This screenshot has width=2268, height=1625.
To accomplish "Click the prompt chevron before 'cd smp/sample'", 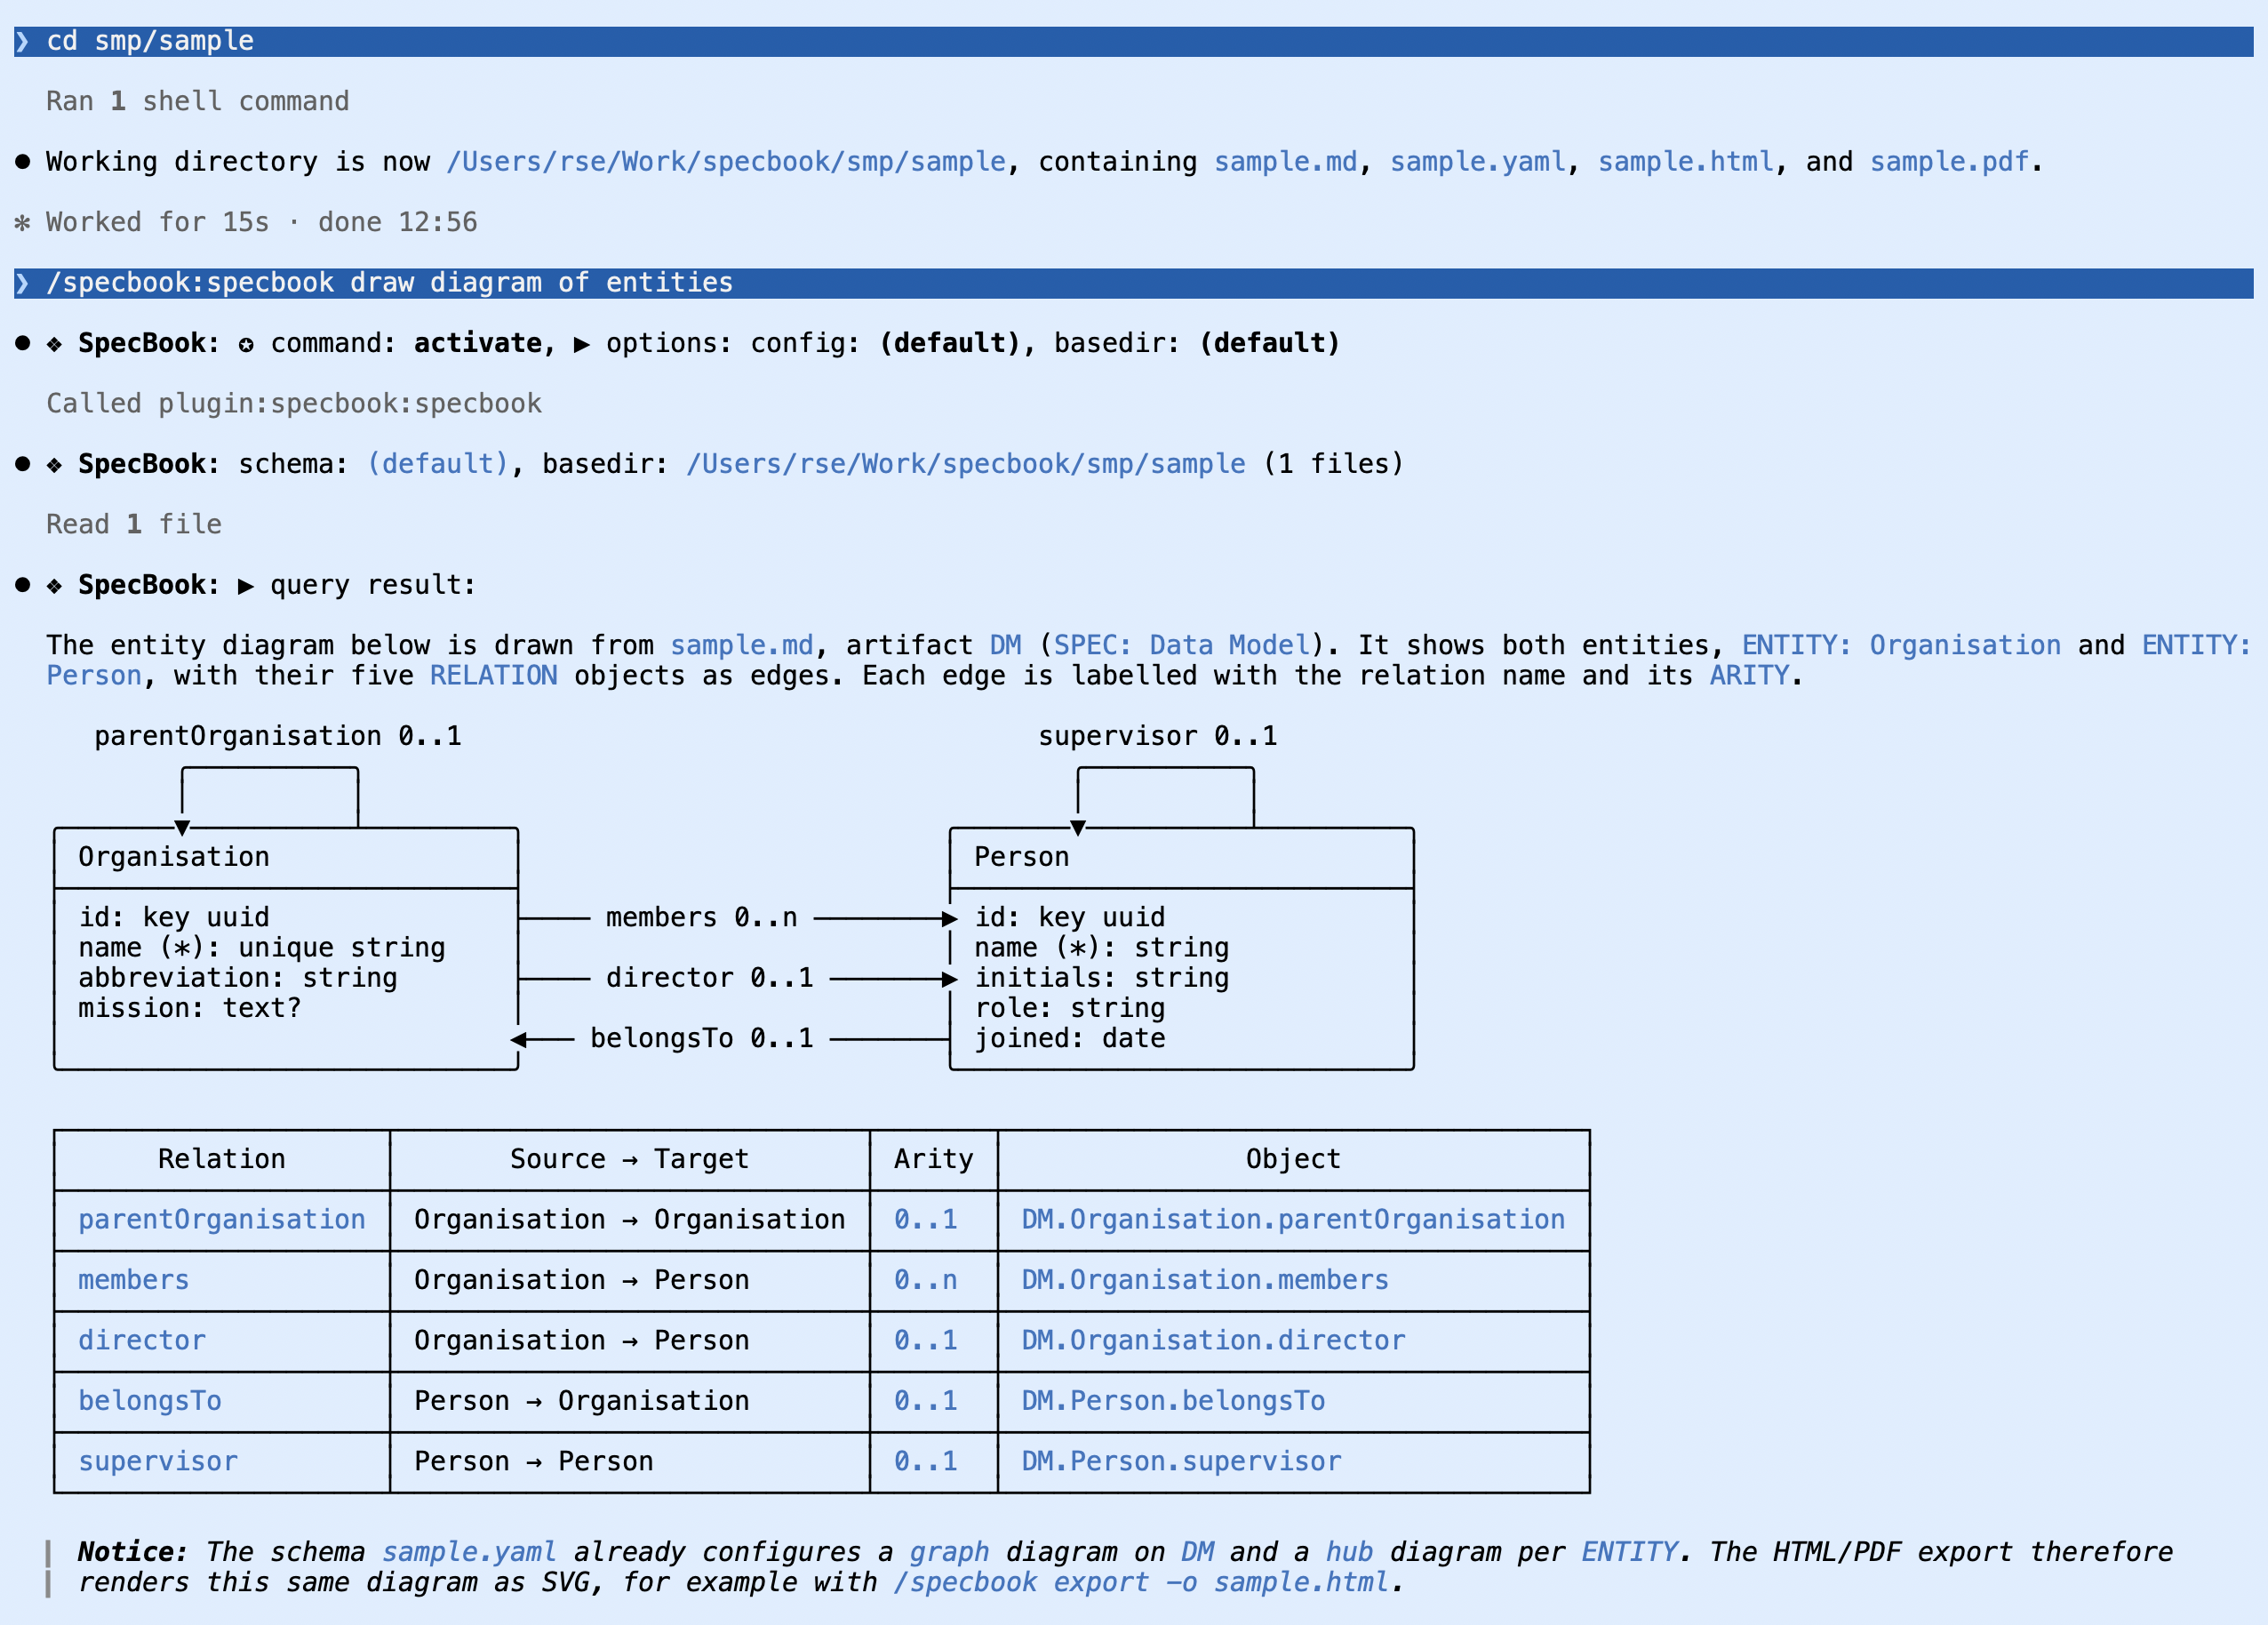I will click(22, 41).
